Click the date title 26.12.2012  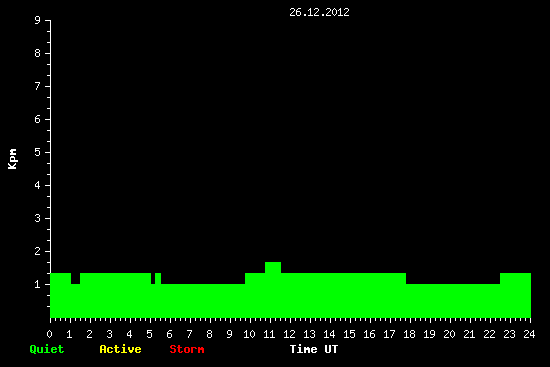pyautogui.click(x=319, y=12)
